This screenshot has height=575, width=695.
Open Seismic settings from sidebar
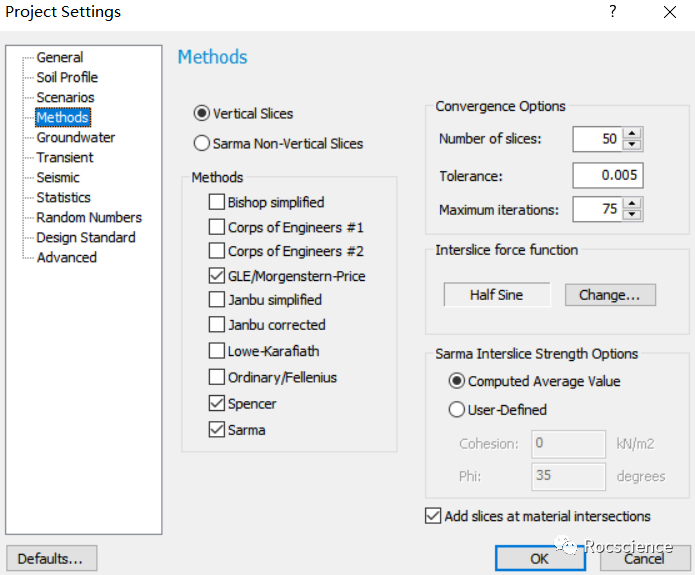58,178
